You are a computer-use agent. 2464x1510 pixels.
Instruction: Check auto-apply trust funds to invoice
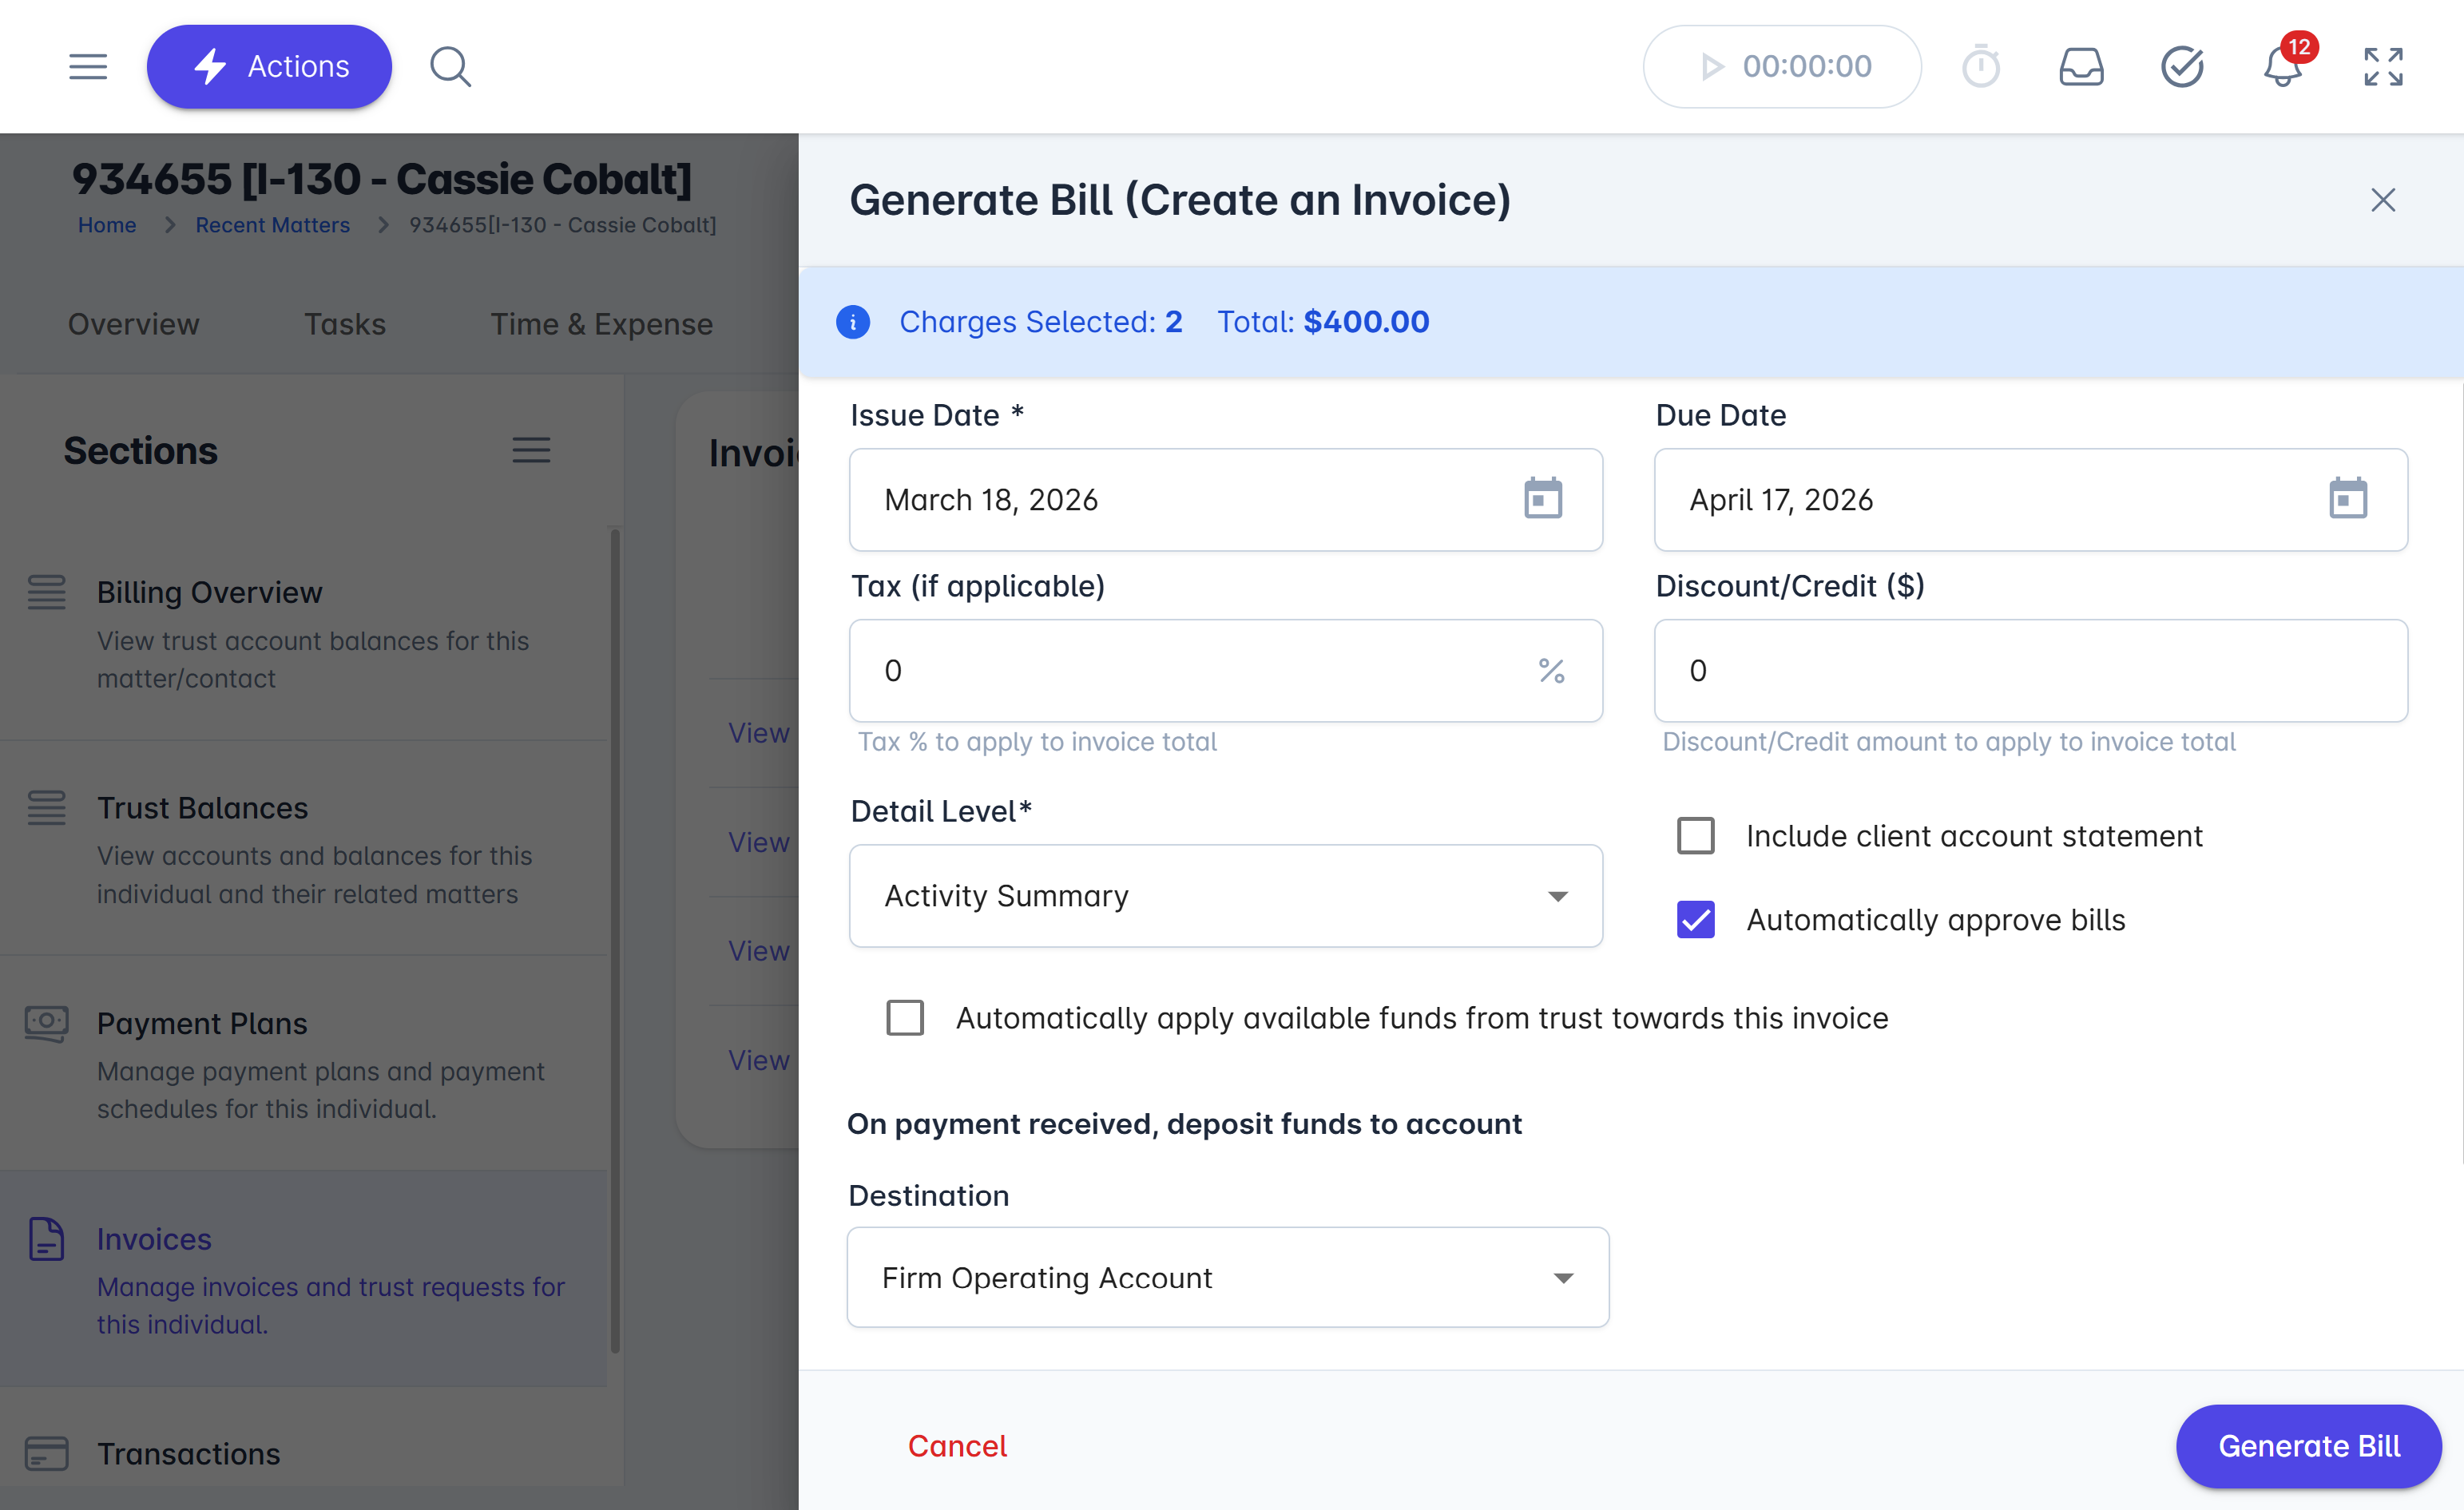(x=905, y=1018)
